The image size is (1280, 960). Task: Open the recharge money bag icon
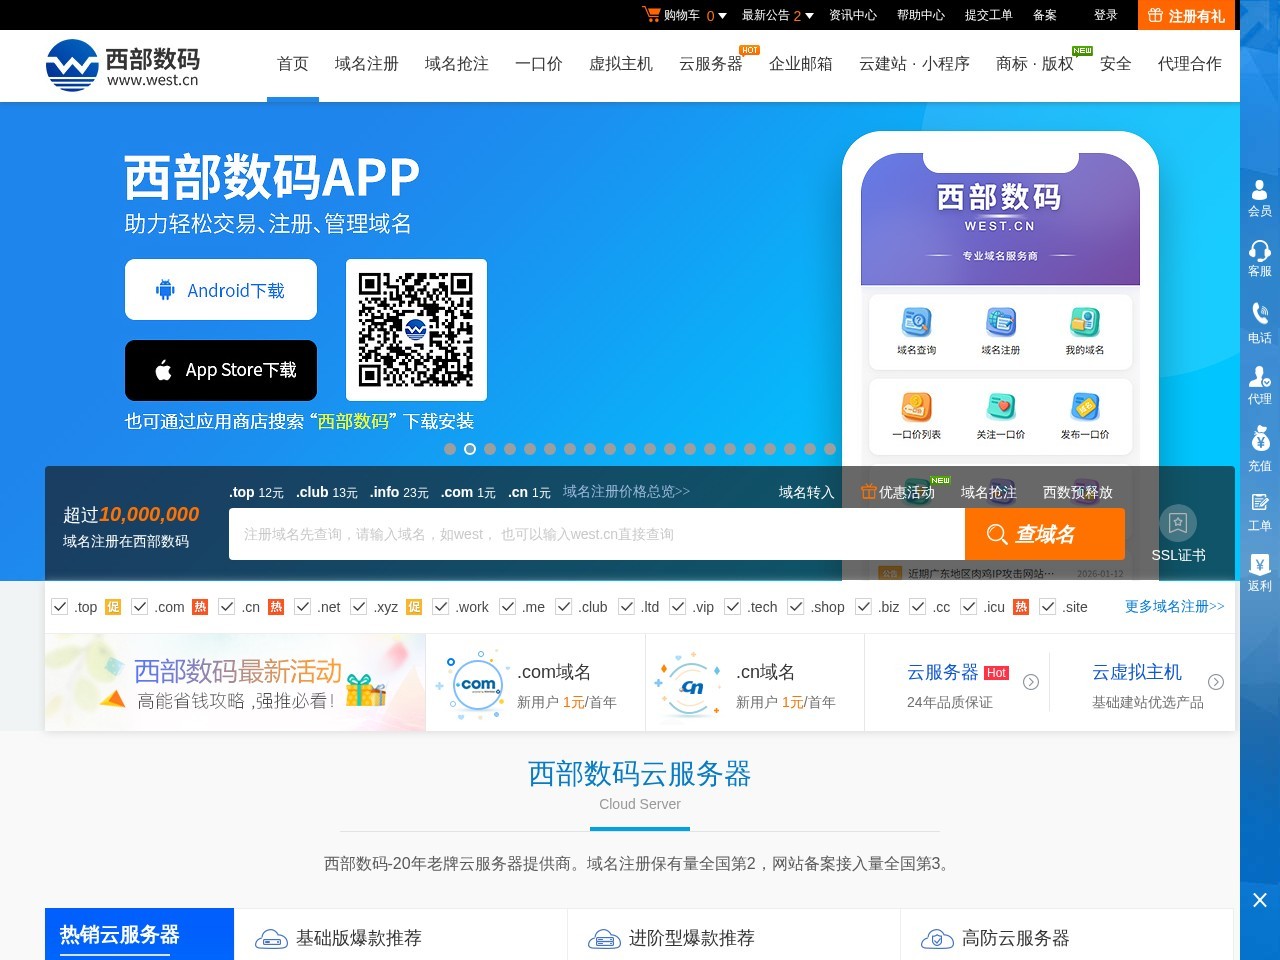point(1259,439)
